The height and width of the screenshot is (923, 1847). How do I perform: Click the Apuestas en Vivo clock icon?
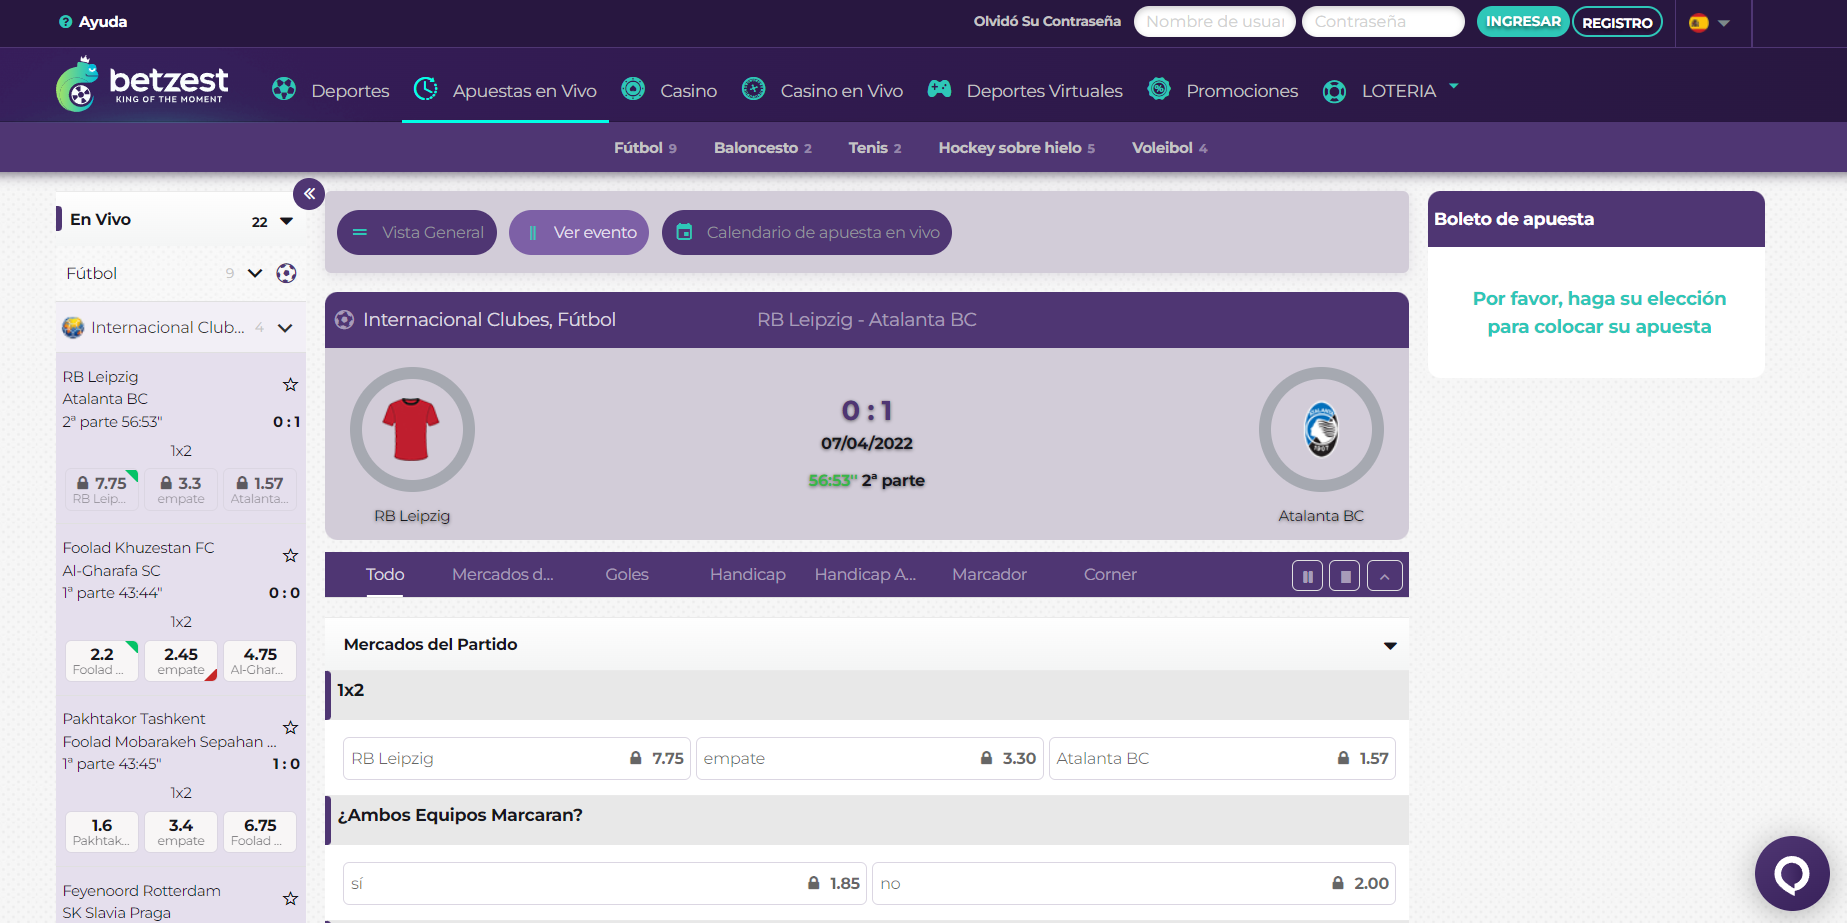tap(426, 89)
